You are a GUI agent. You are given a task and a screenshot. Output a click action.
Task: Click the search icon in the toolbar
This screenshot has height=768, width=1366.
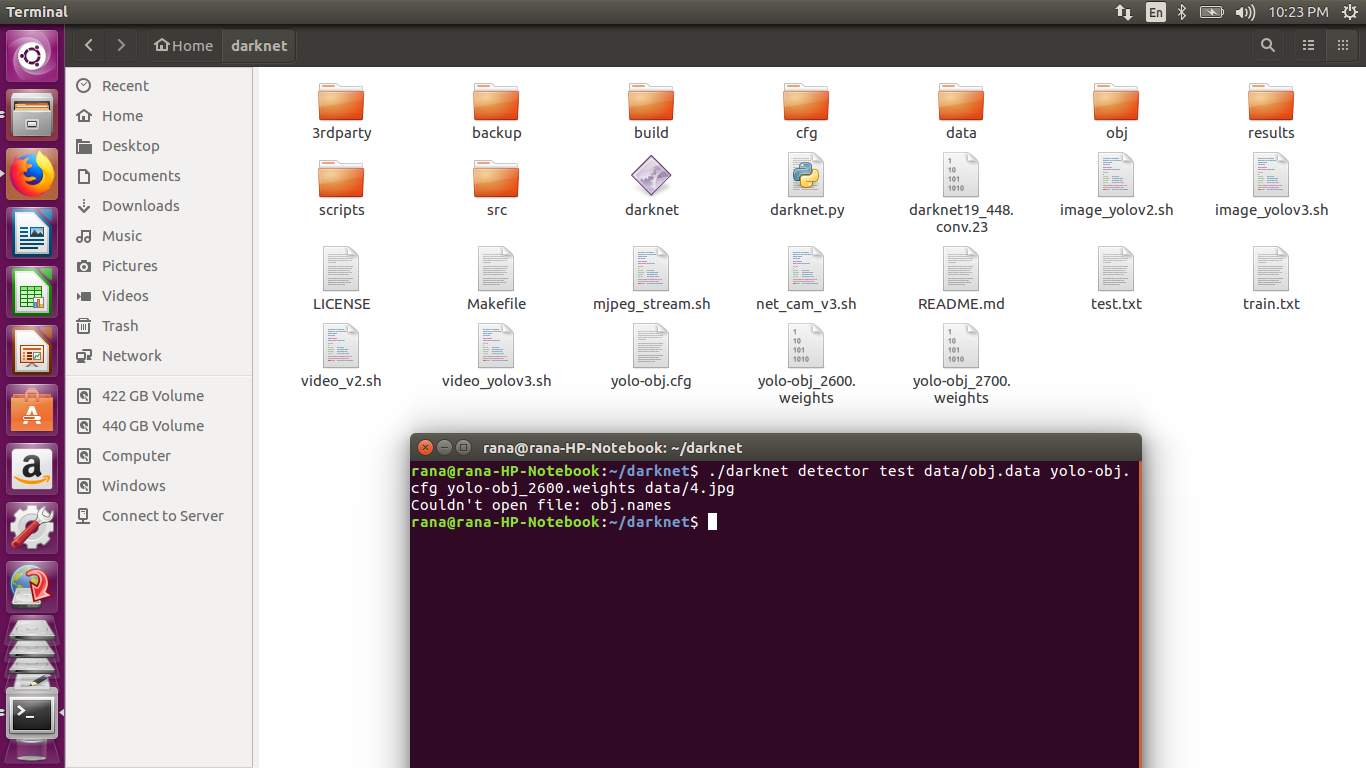click(1267, 45)
